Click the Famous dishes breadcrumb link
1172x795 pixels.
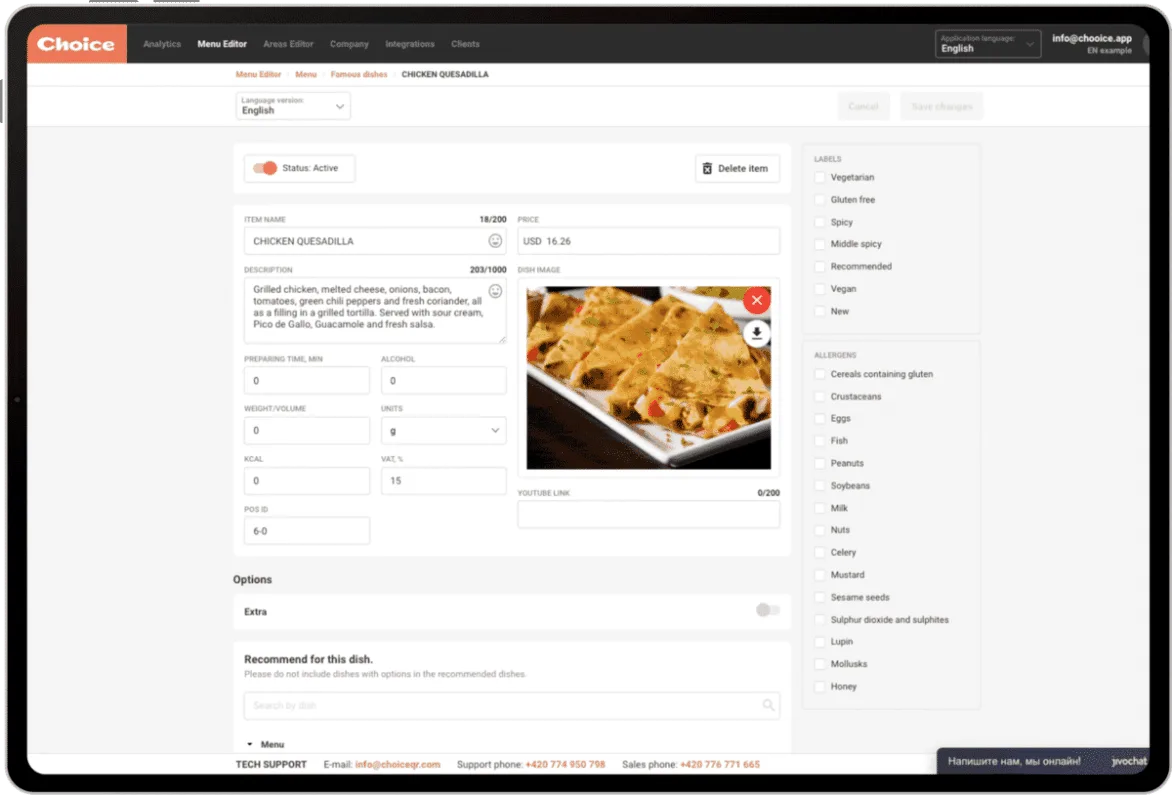[359, 75]
